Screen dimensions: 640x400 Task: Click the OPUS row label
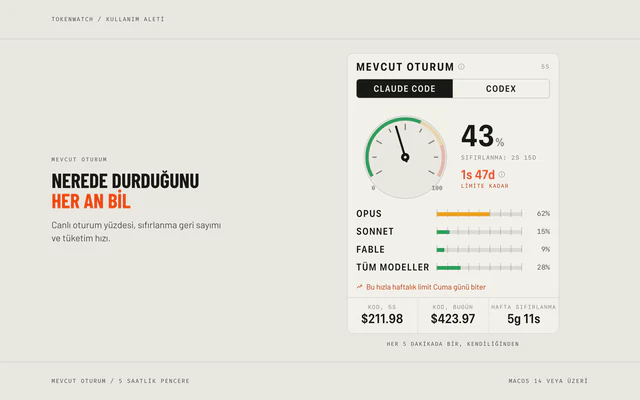369,213
